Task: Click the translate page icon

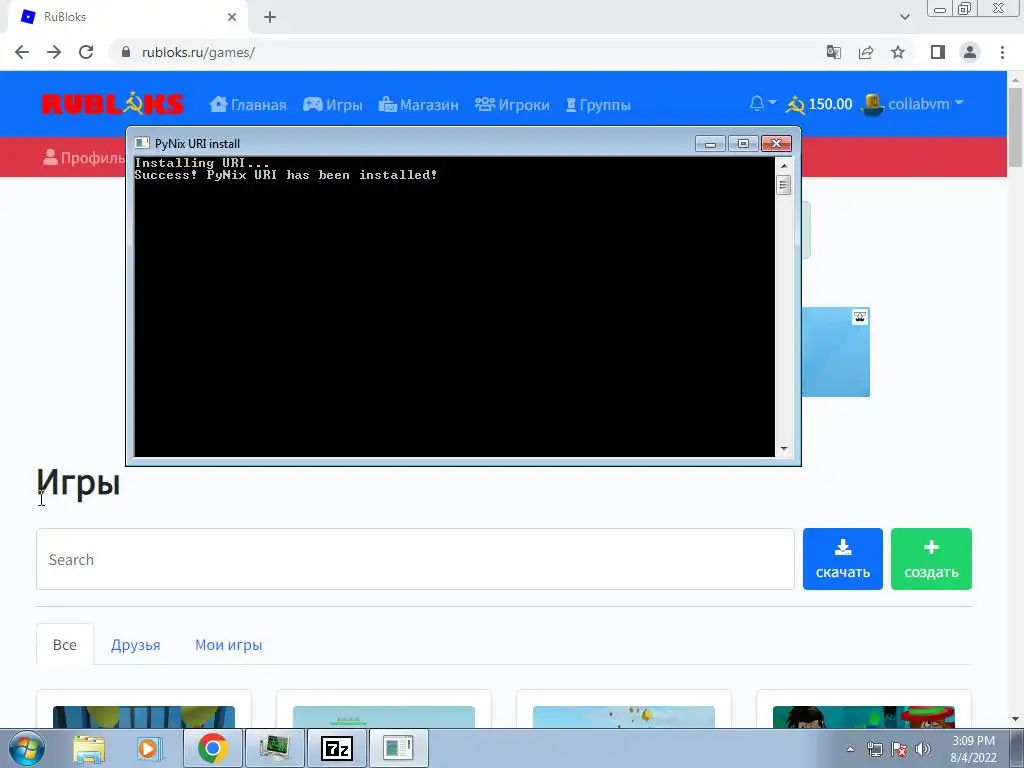Action: [834, 52]
